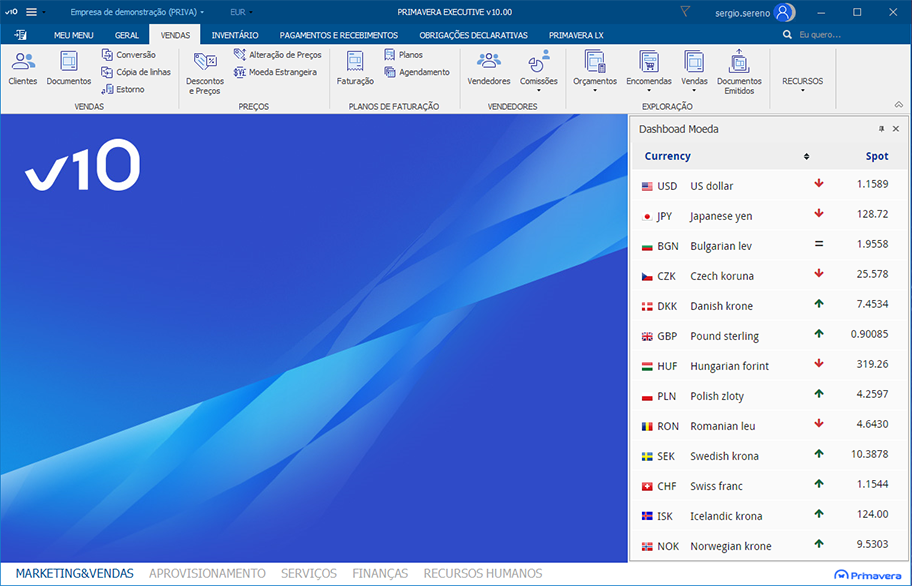Select the Norwegian krone row
Viewport: 912px width, 586px height.
tap(769, 546)
